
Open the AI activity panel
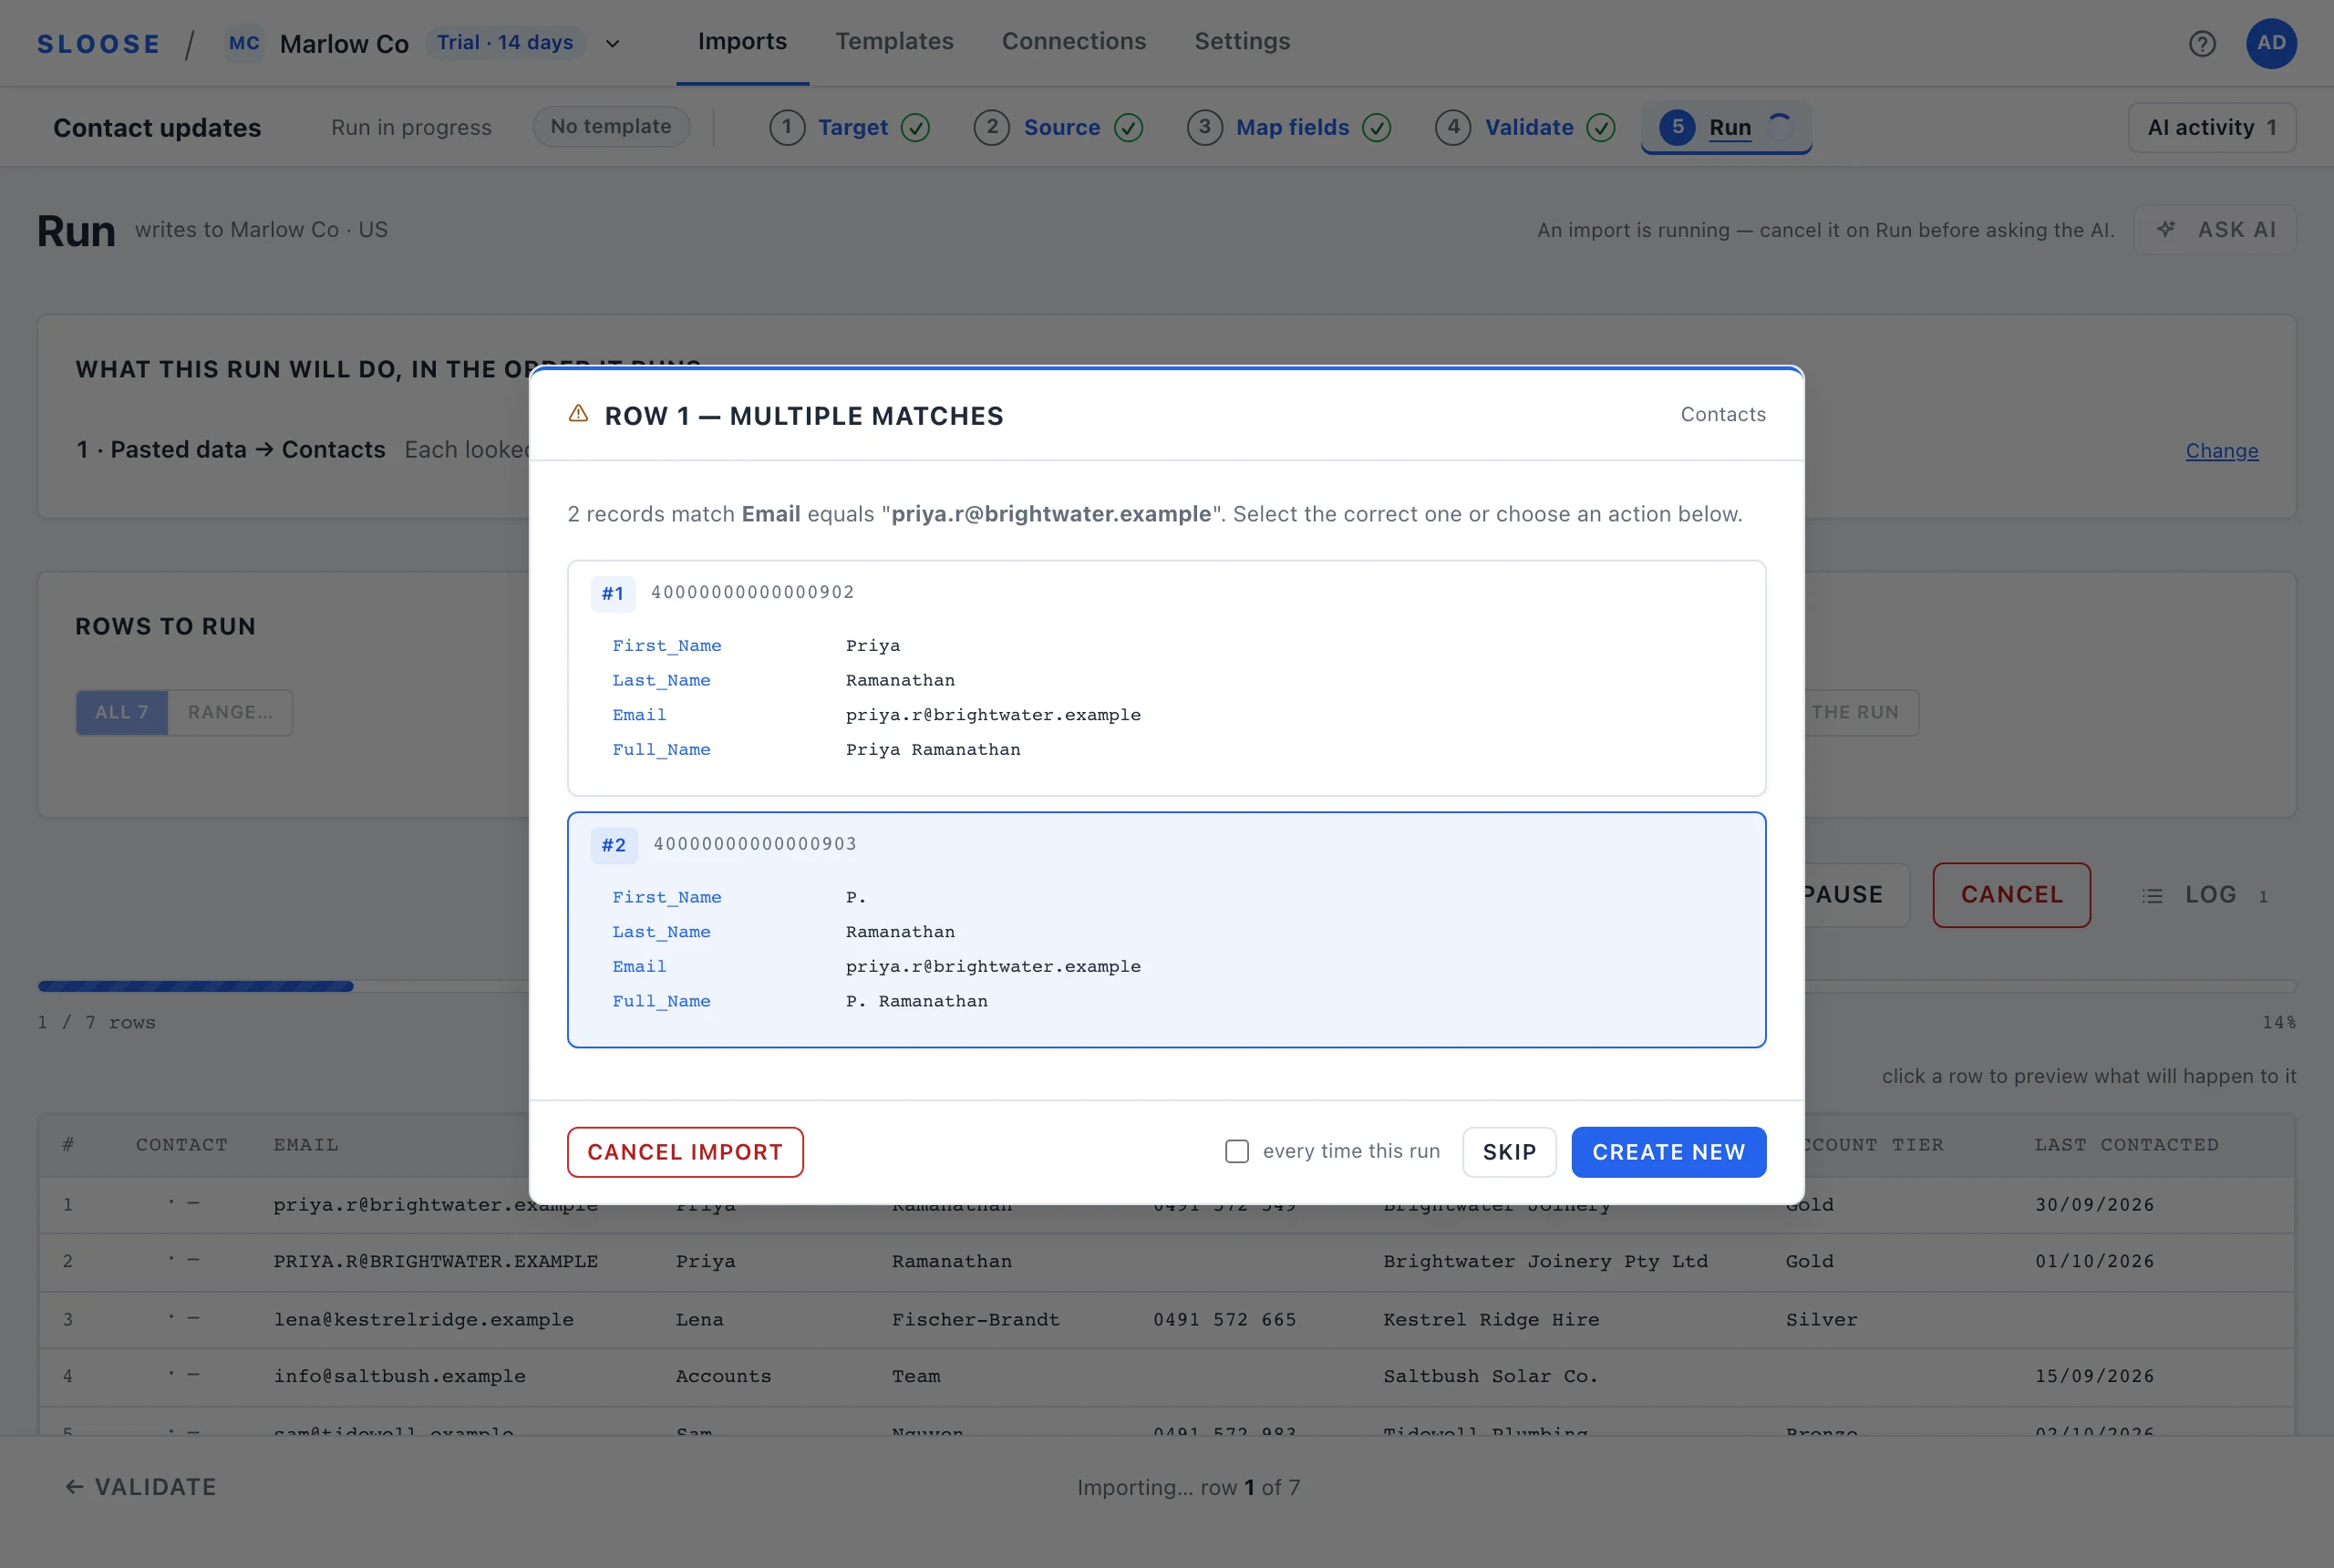tap(2211, 127)
